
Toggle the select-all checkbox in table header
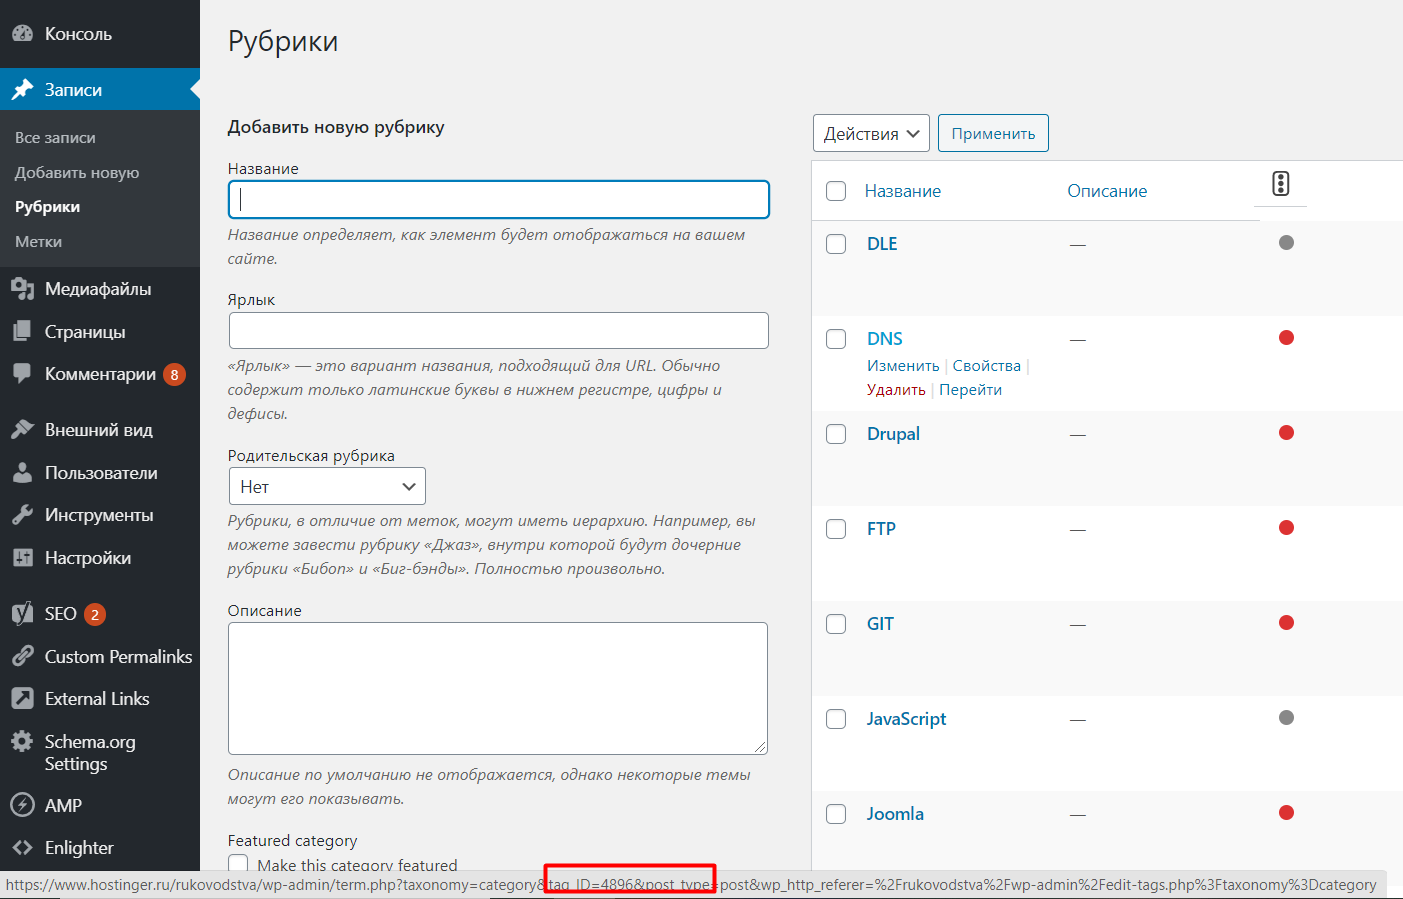[836, 191]
